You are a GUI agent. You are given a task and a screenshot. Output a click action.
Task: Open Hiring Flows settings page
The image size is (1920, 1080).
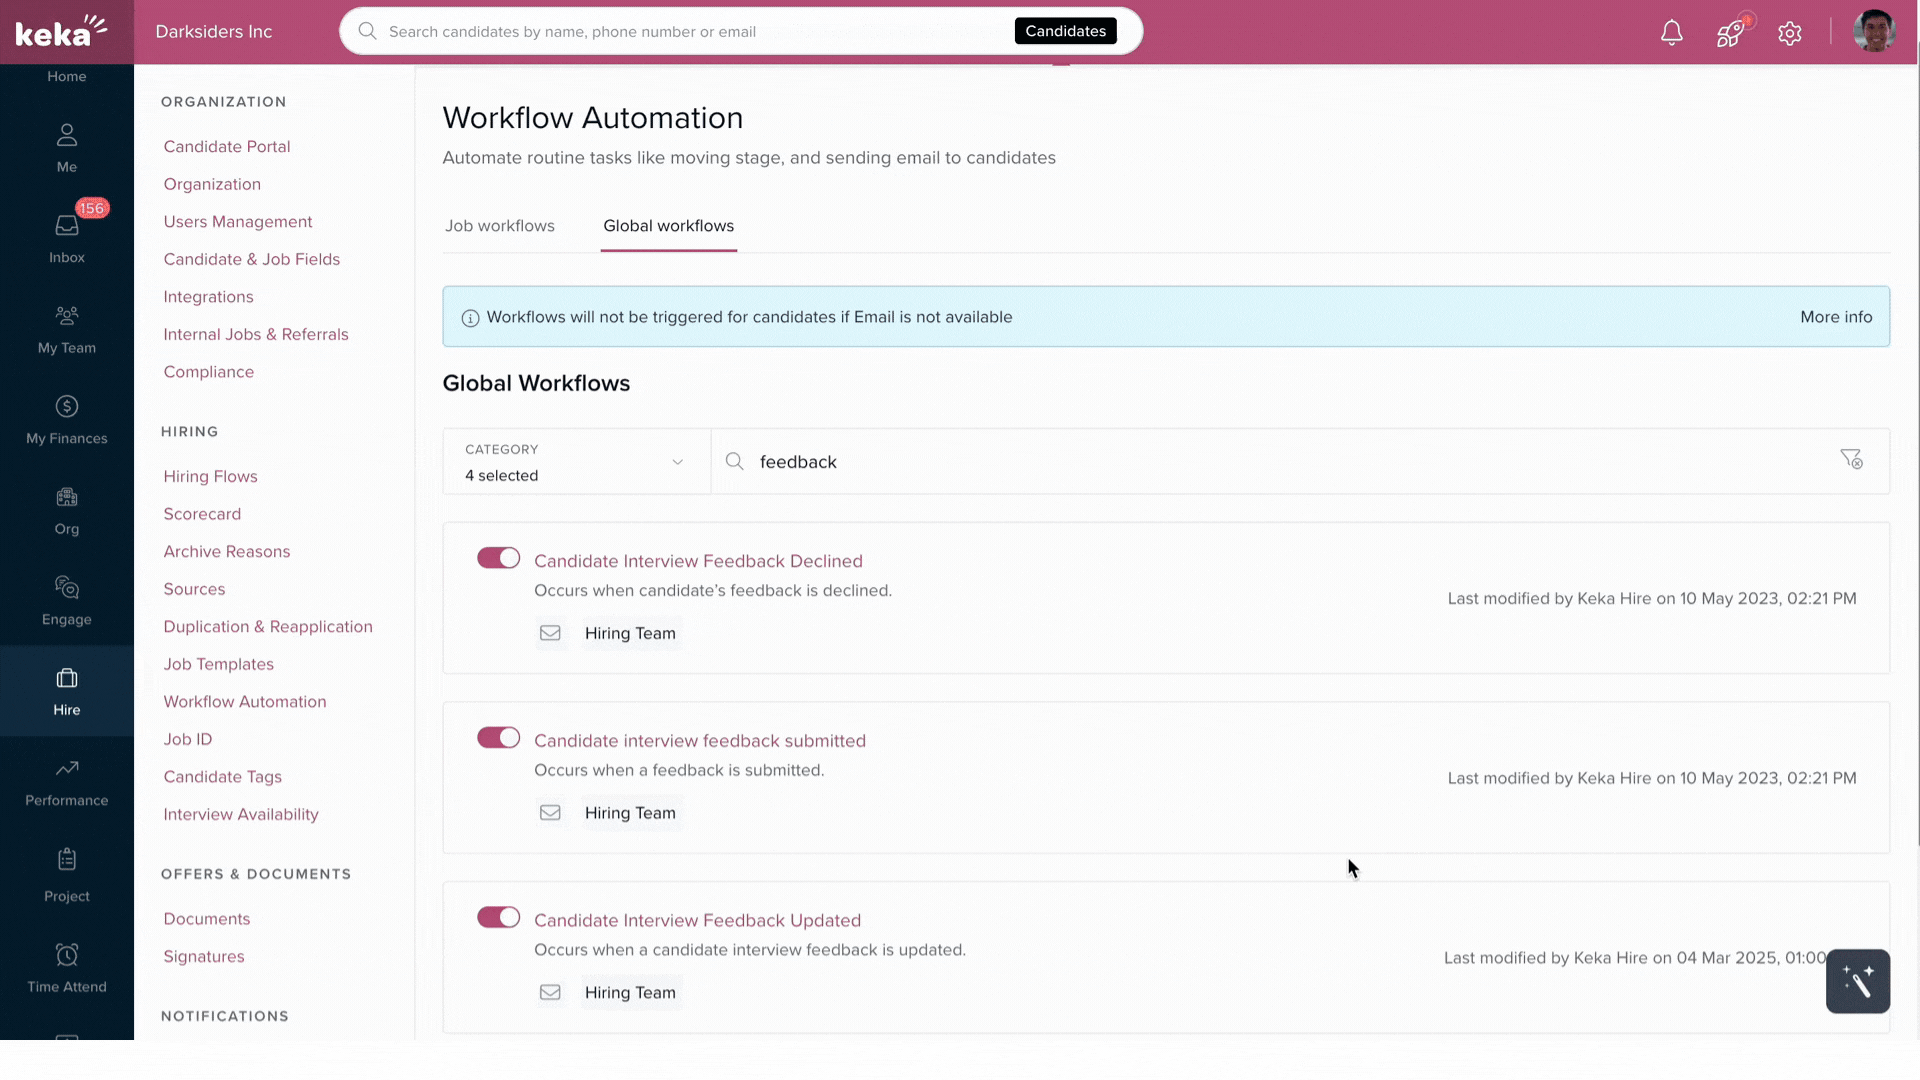point(210,476)
